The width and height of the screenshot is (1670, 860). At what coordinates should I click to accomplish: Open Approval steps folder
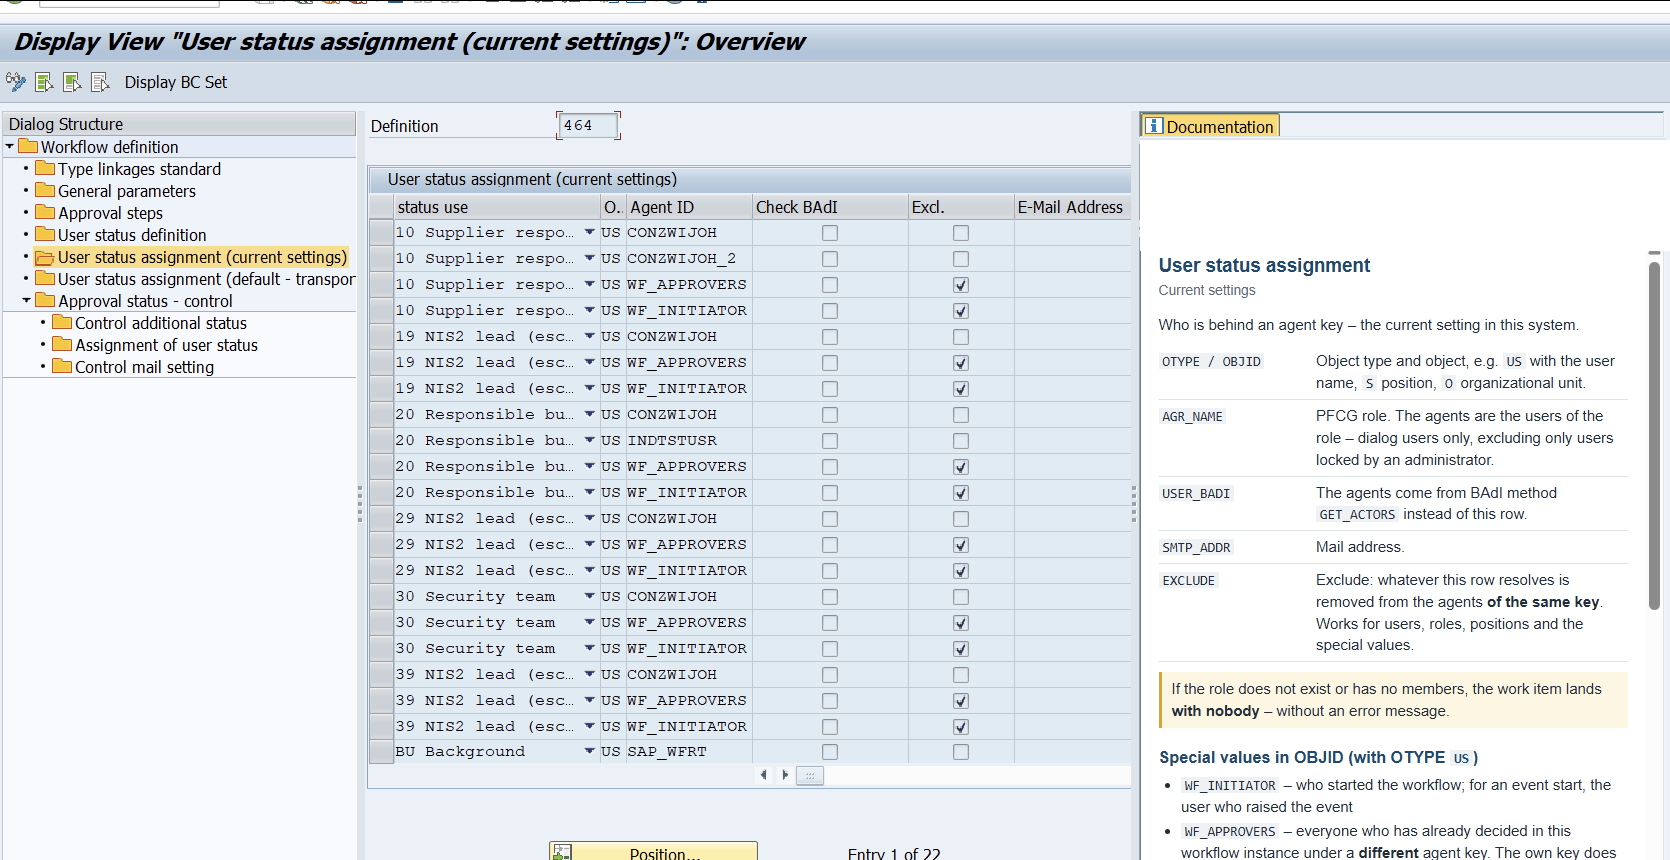coord(110,213)
